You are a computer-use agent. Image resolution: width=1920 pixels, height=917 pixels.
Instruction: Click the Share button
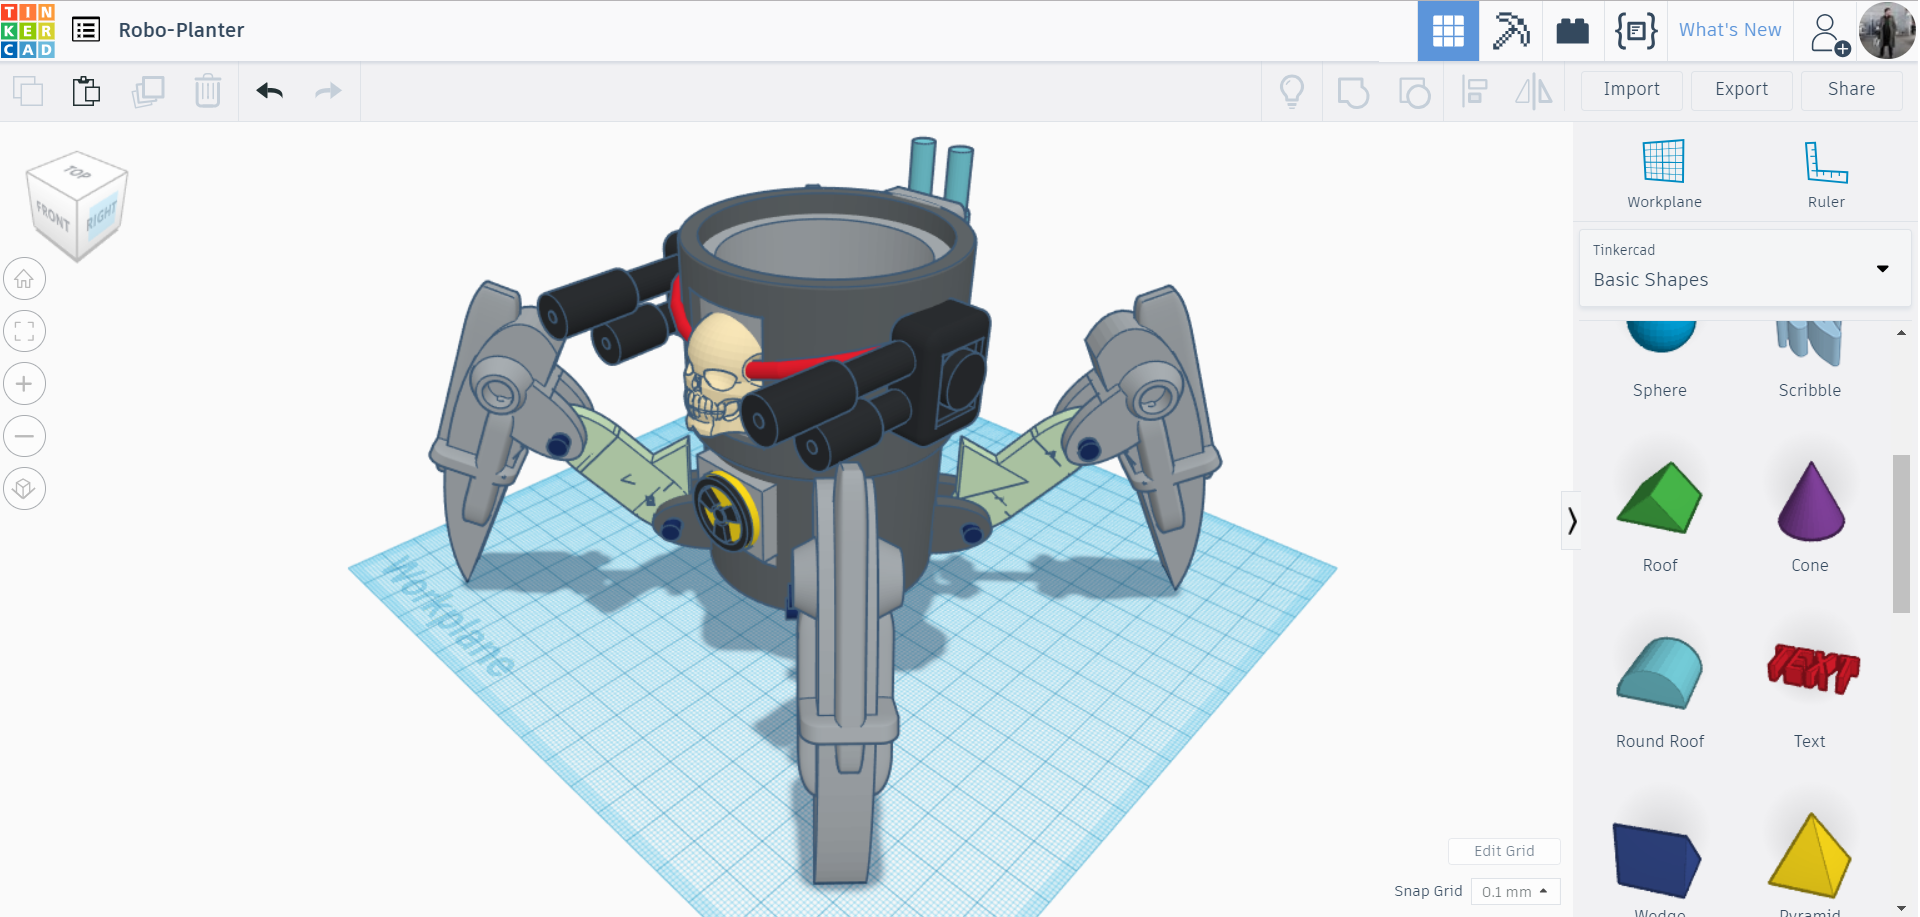coord(1852,90)
